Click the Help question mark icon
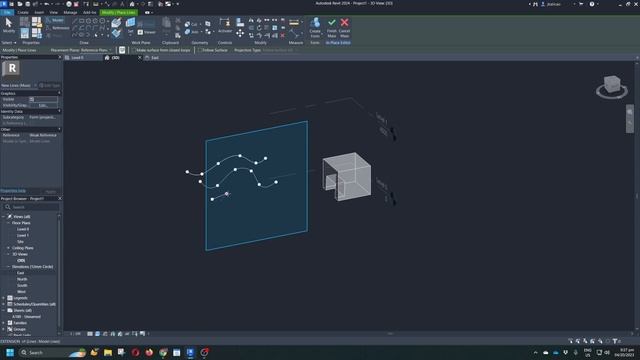This screenshot has height=360, width=640. [592, 4]
